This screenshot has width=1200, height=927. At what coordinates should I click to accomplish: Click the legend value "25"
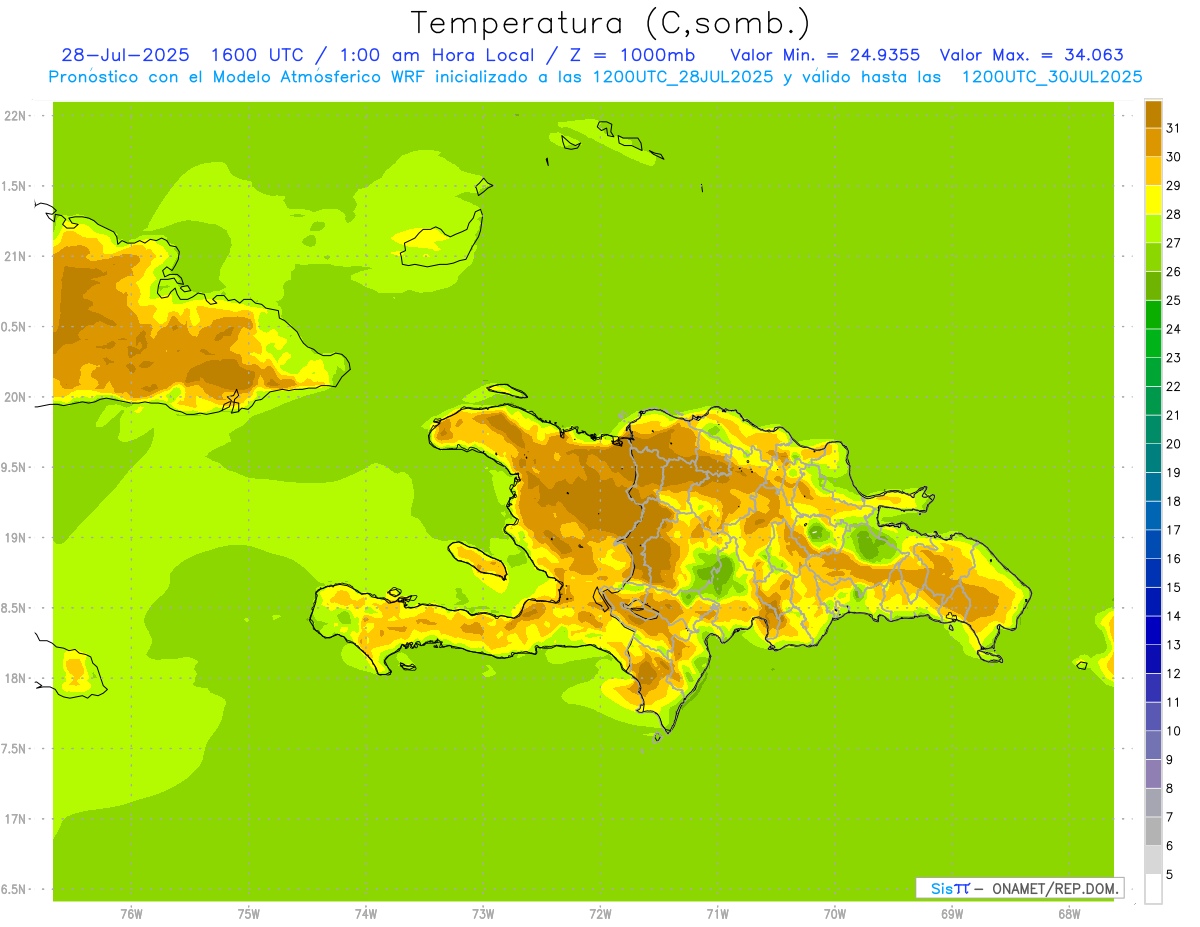1174,300
